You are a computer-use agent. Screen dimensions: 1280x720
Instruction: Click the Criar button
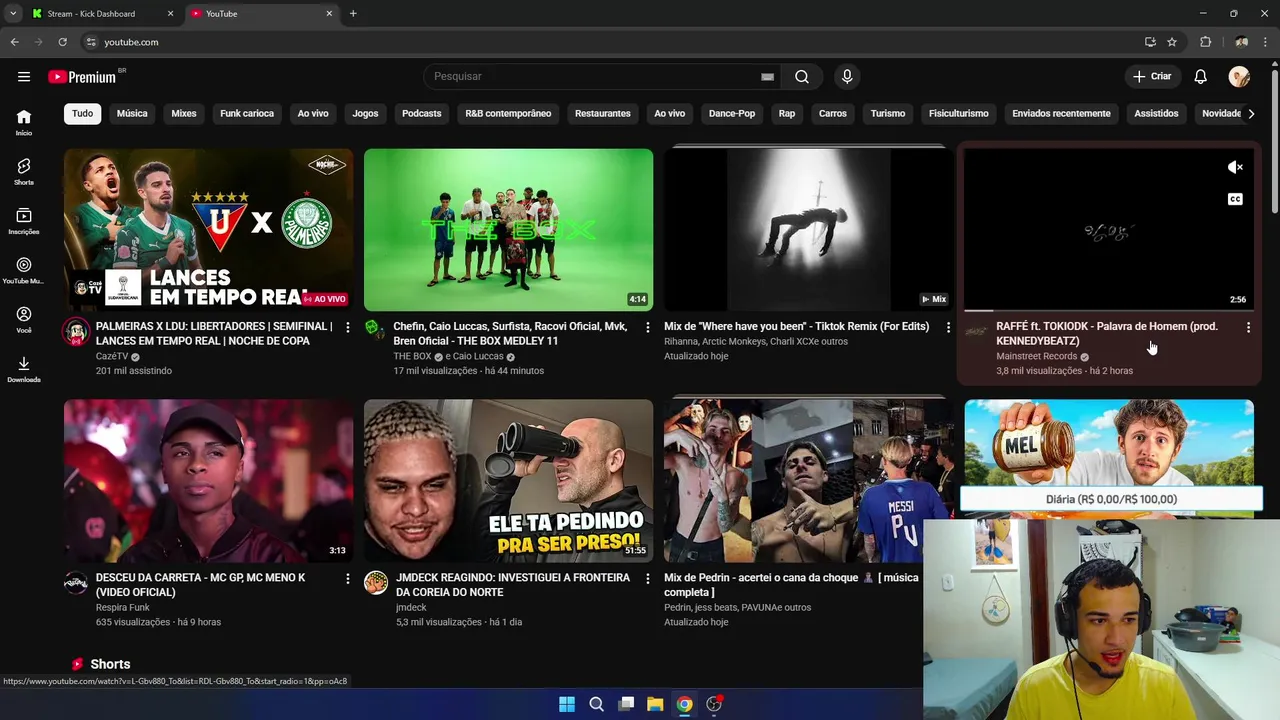[1152, 77]
